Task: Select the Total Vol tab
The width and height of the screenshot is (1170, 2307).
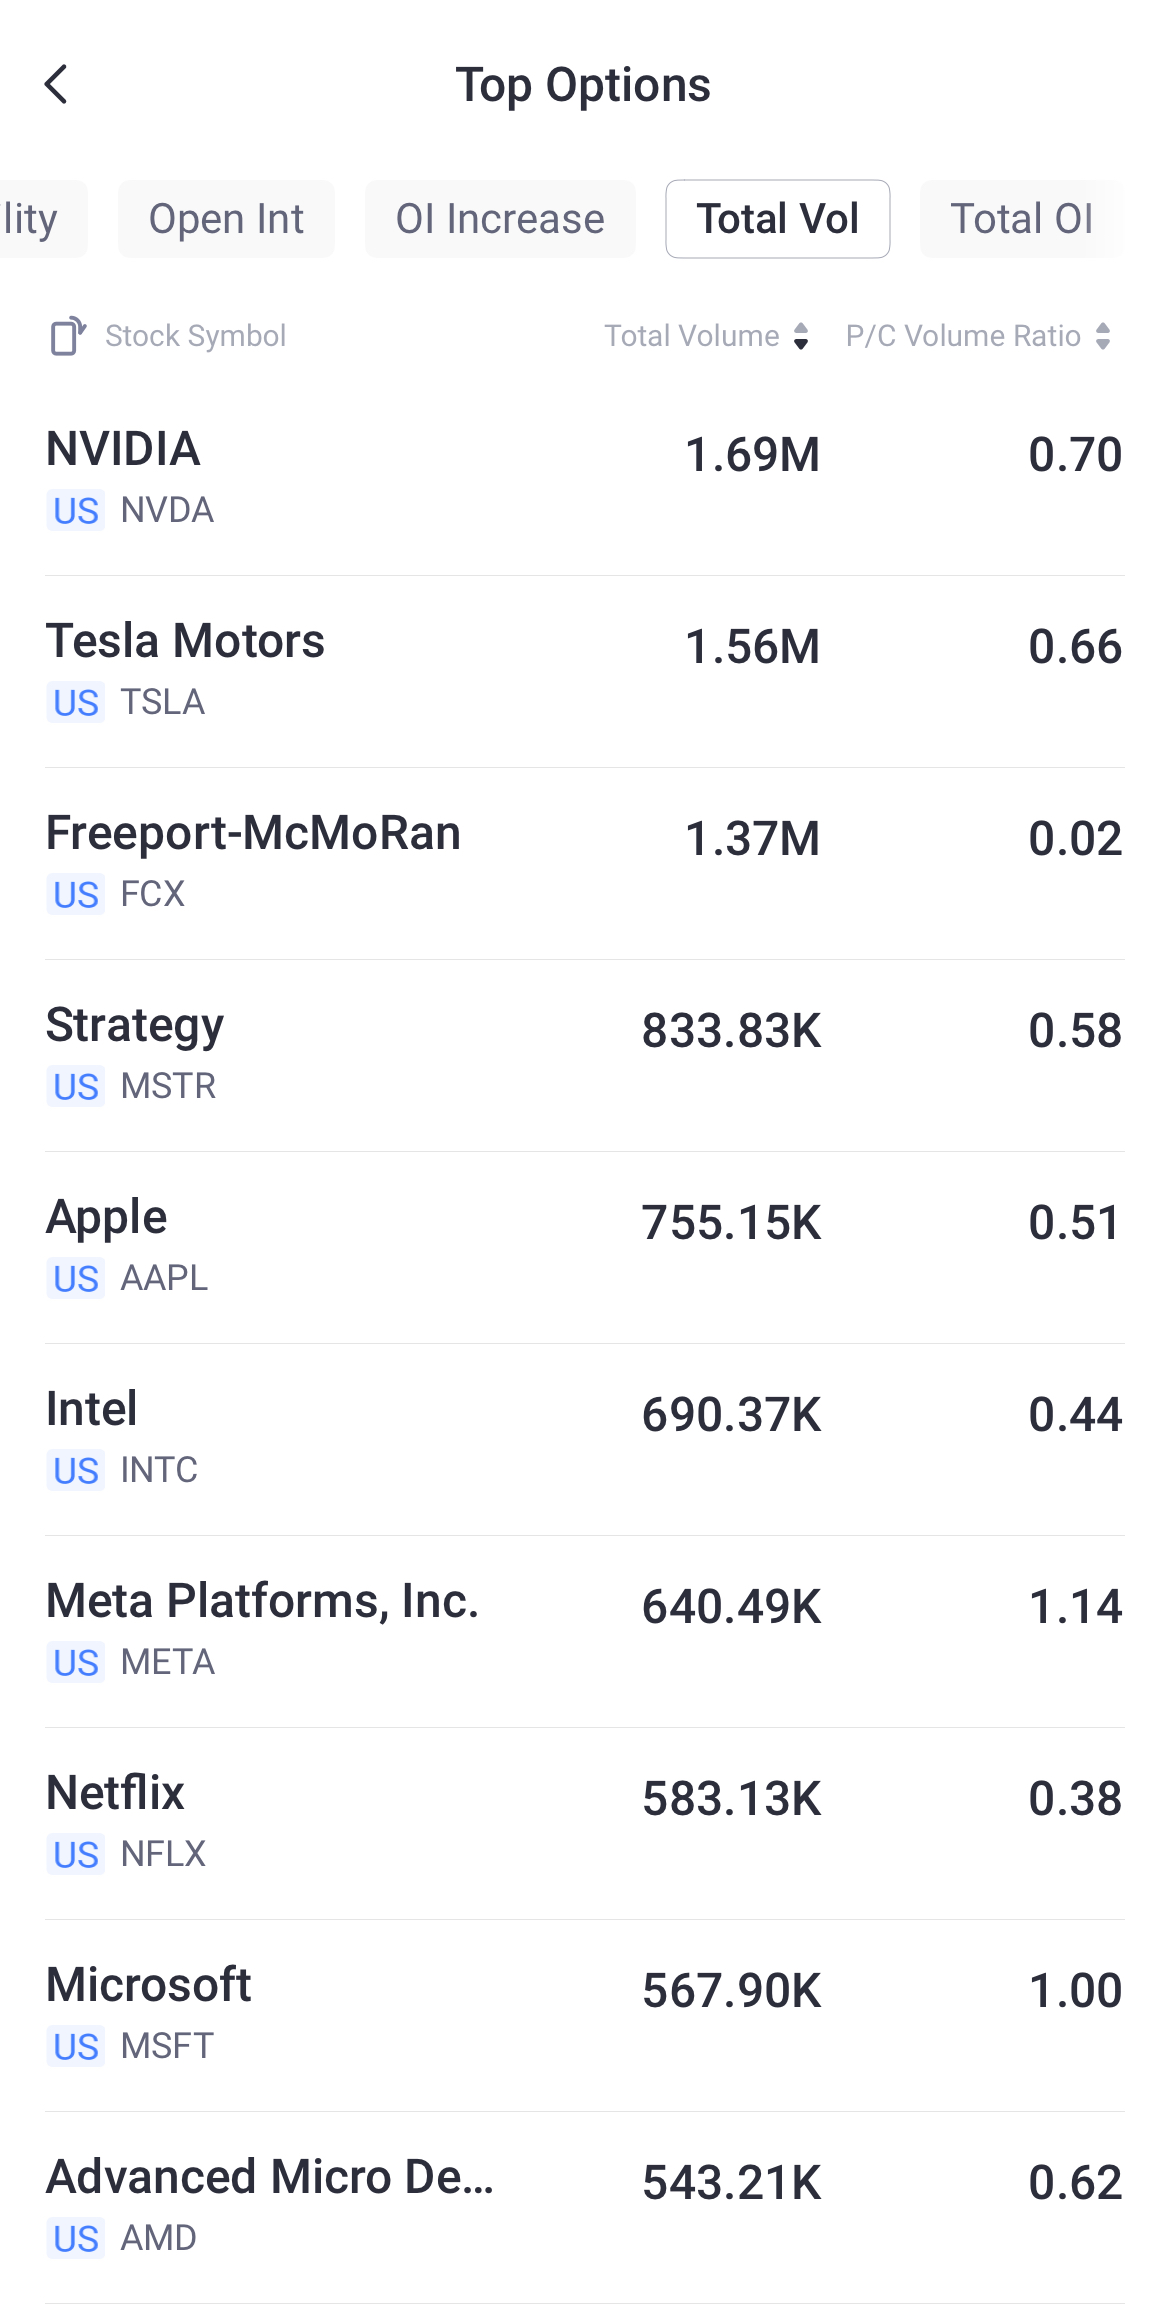Action: 777,219
